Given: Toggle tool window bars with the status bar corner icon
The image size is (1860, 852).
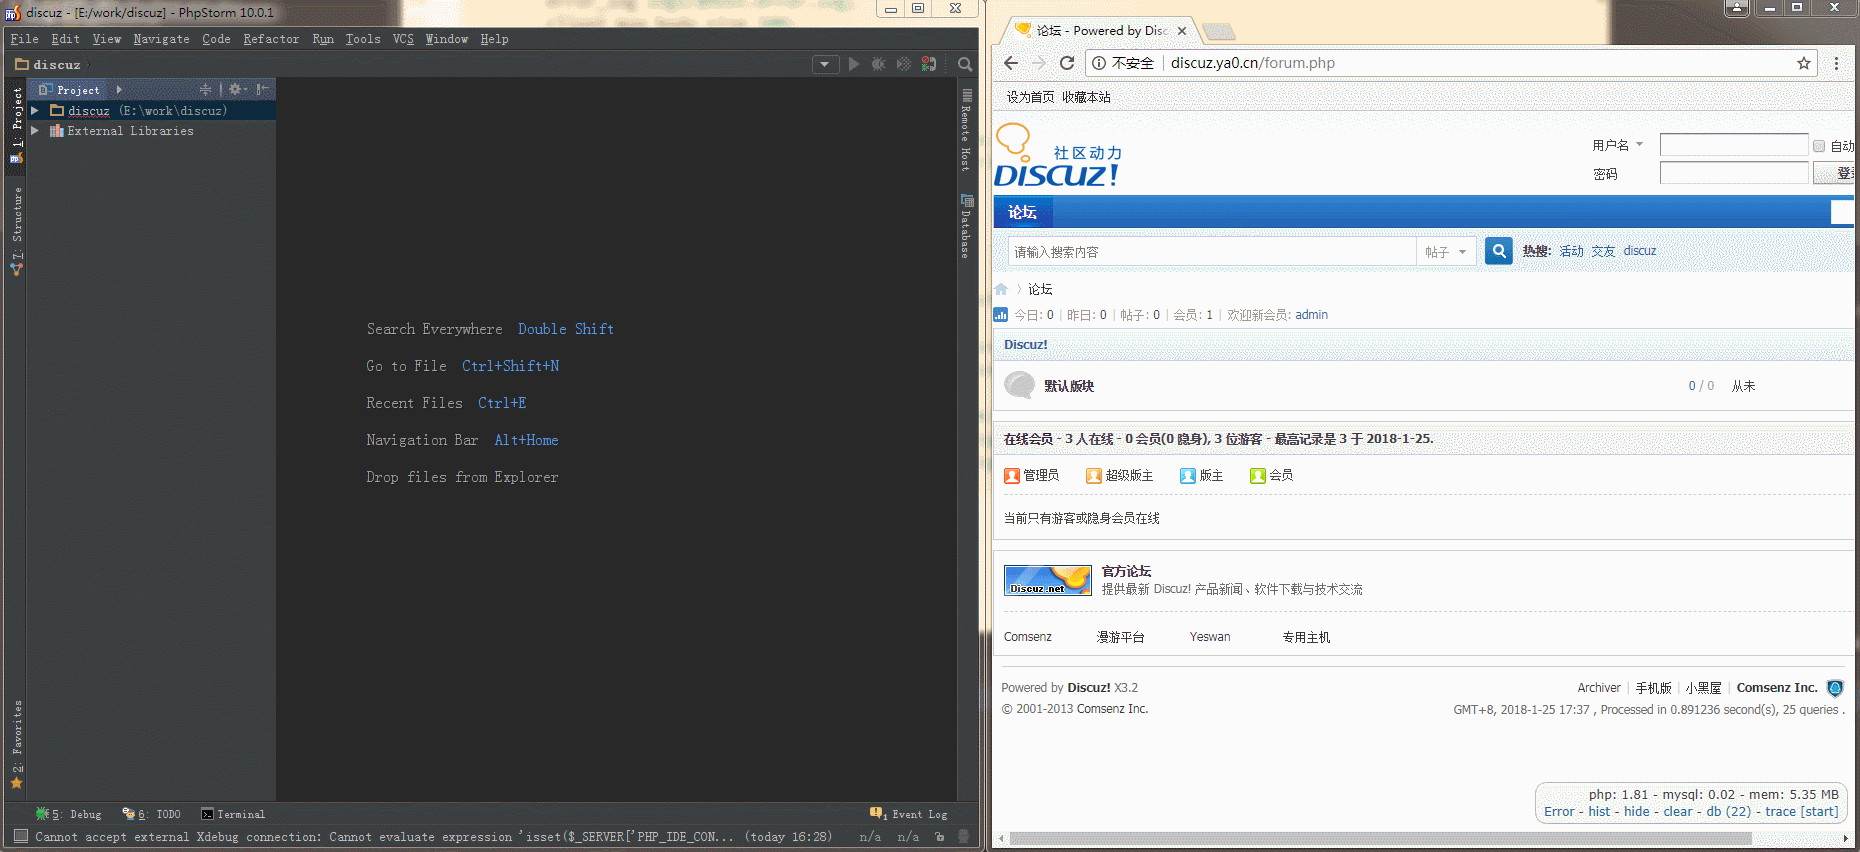Looking at the screenshot, I should coord(21,836).
